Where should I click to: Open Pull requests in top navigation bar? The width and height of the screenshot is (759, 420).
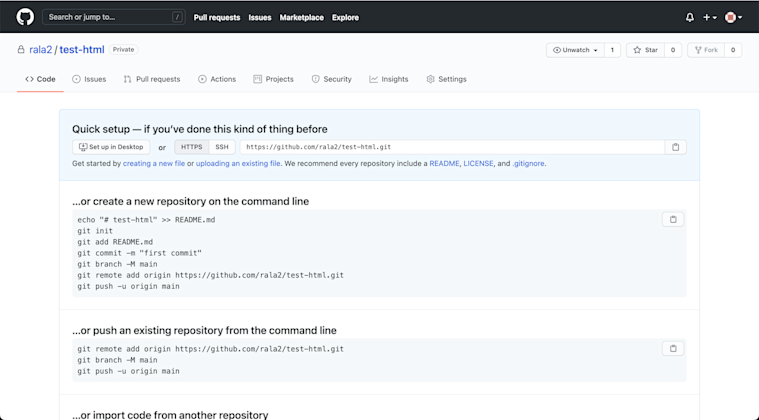(x=217, y=17)
